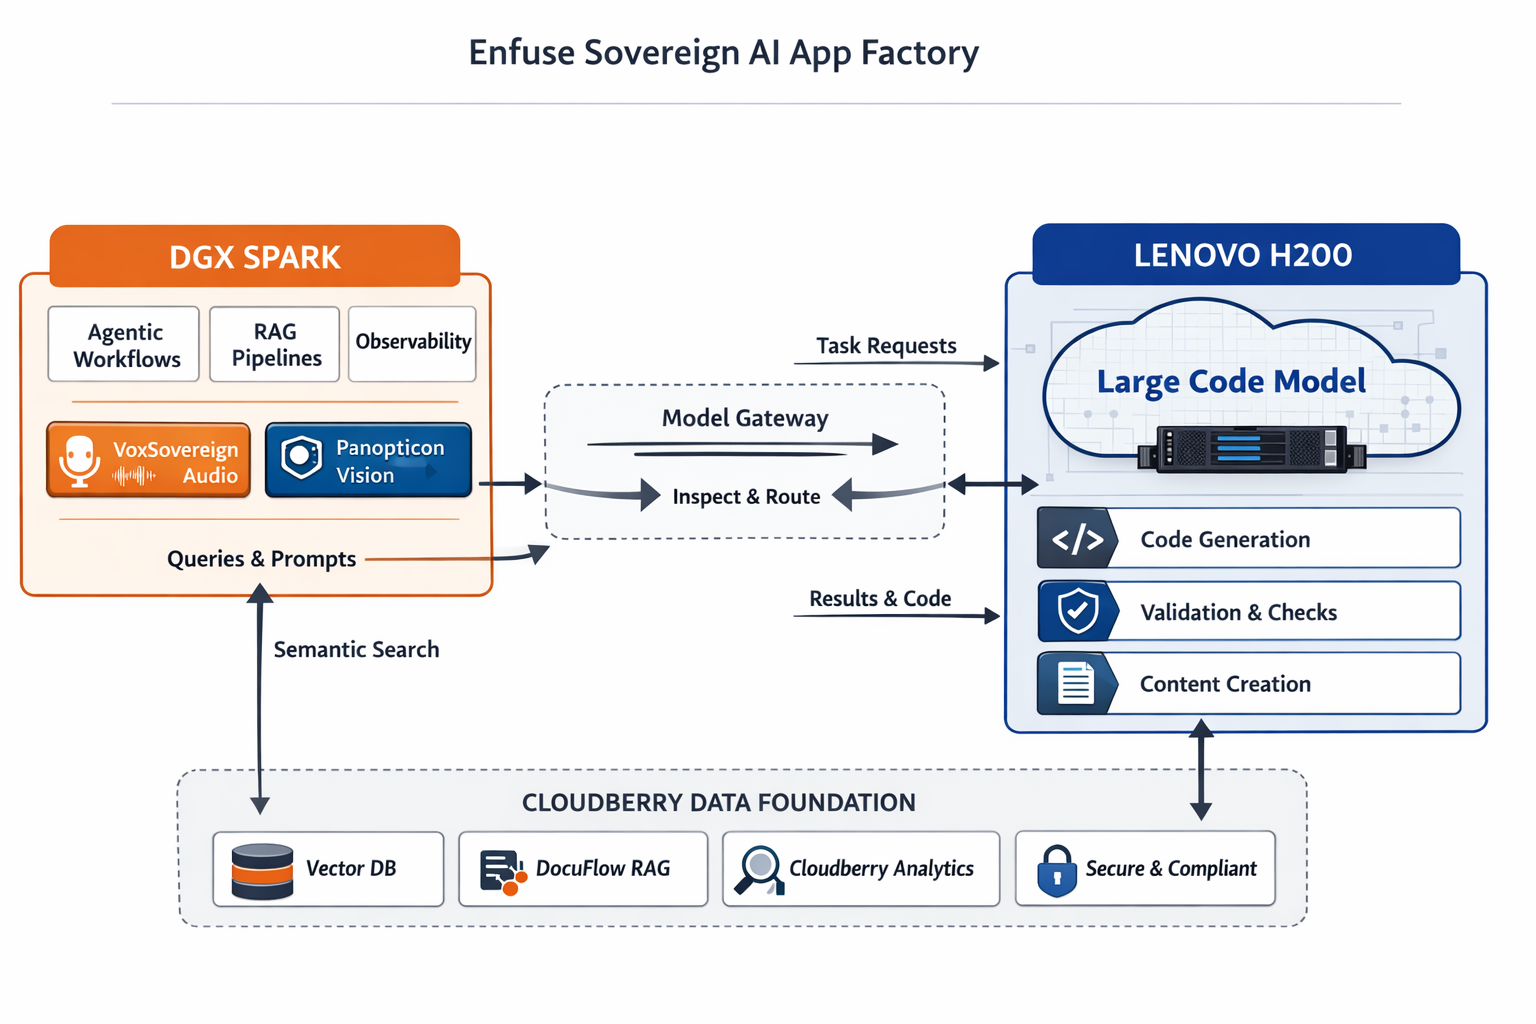Open the VoxSovereign Audio card
This screenshot has width=1536, height=1024.
[x=149, y=460]
